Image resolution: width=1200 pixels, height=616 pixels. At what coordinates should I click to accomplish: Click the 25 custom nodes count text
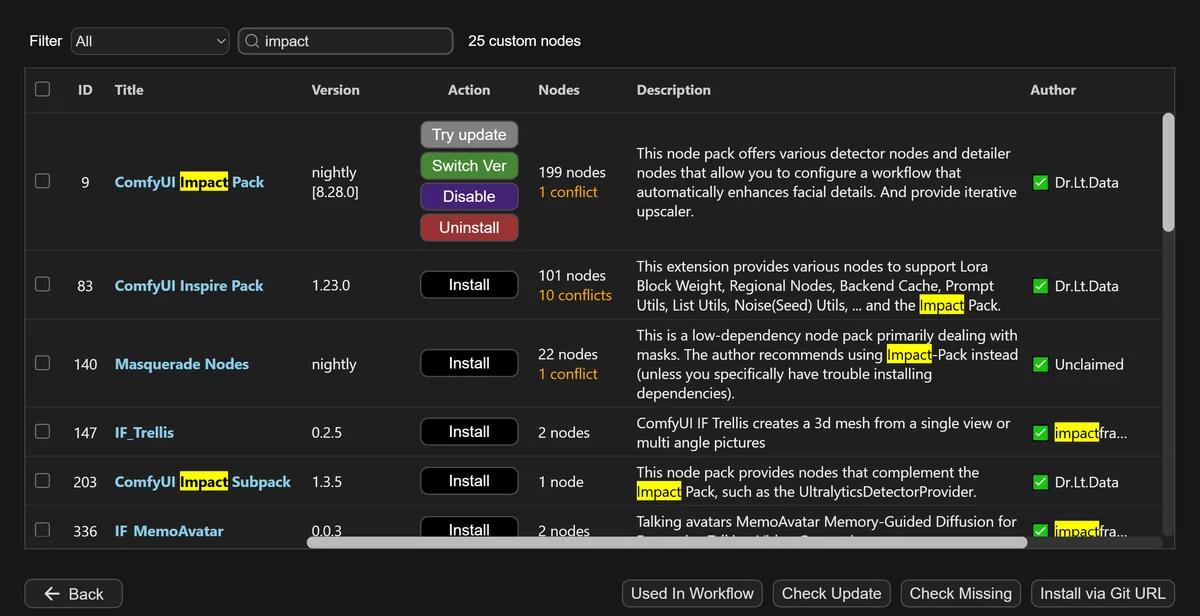pyautogui.click(x=524, y=41)
